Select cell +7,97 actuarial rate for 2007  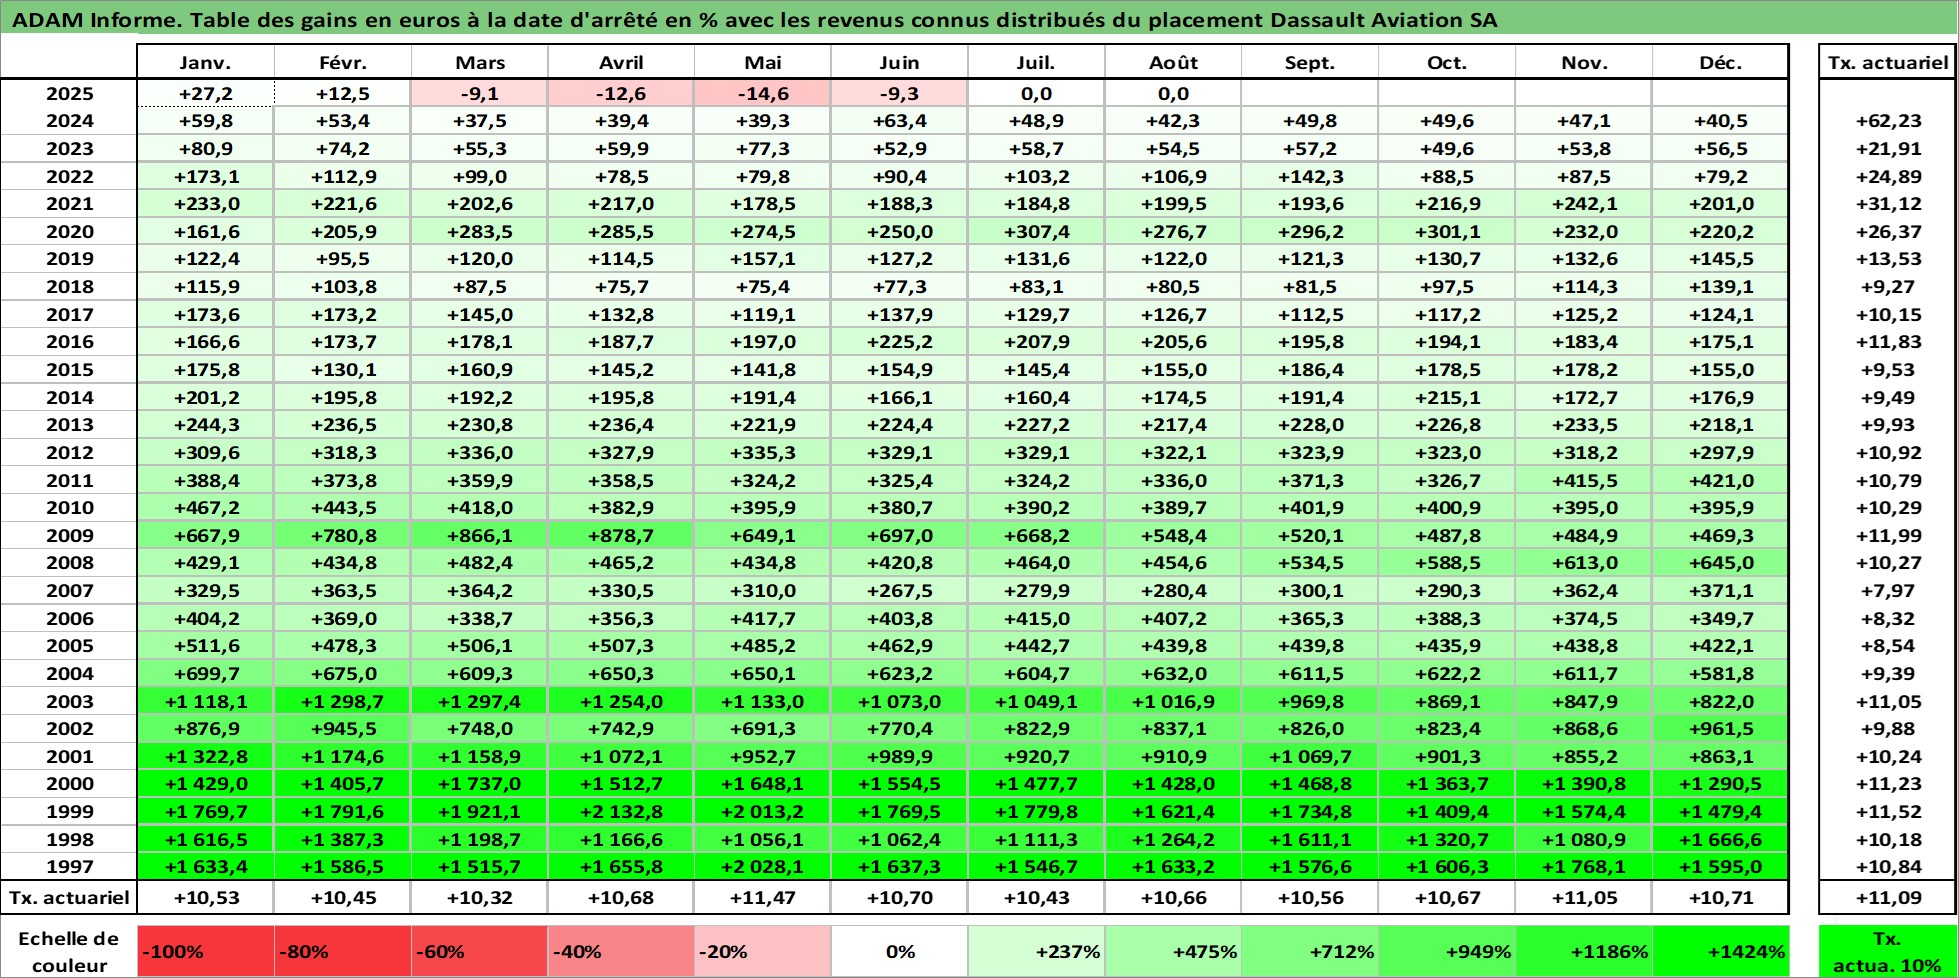[1888, 591]
